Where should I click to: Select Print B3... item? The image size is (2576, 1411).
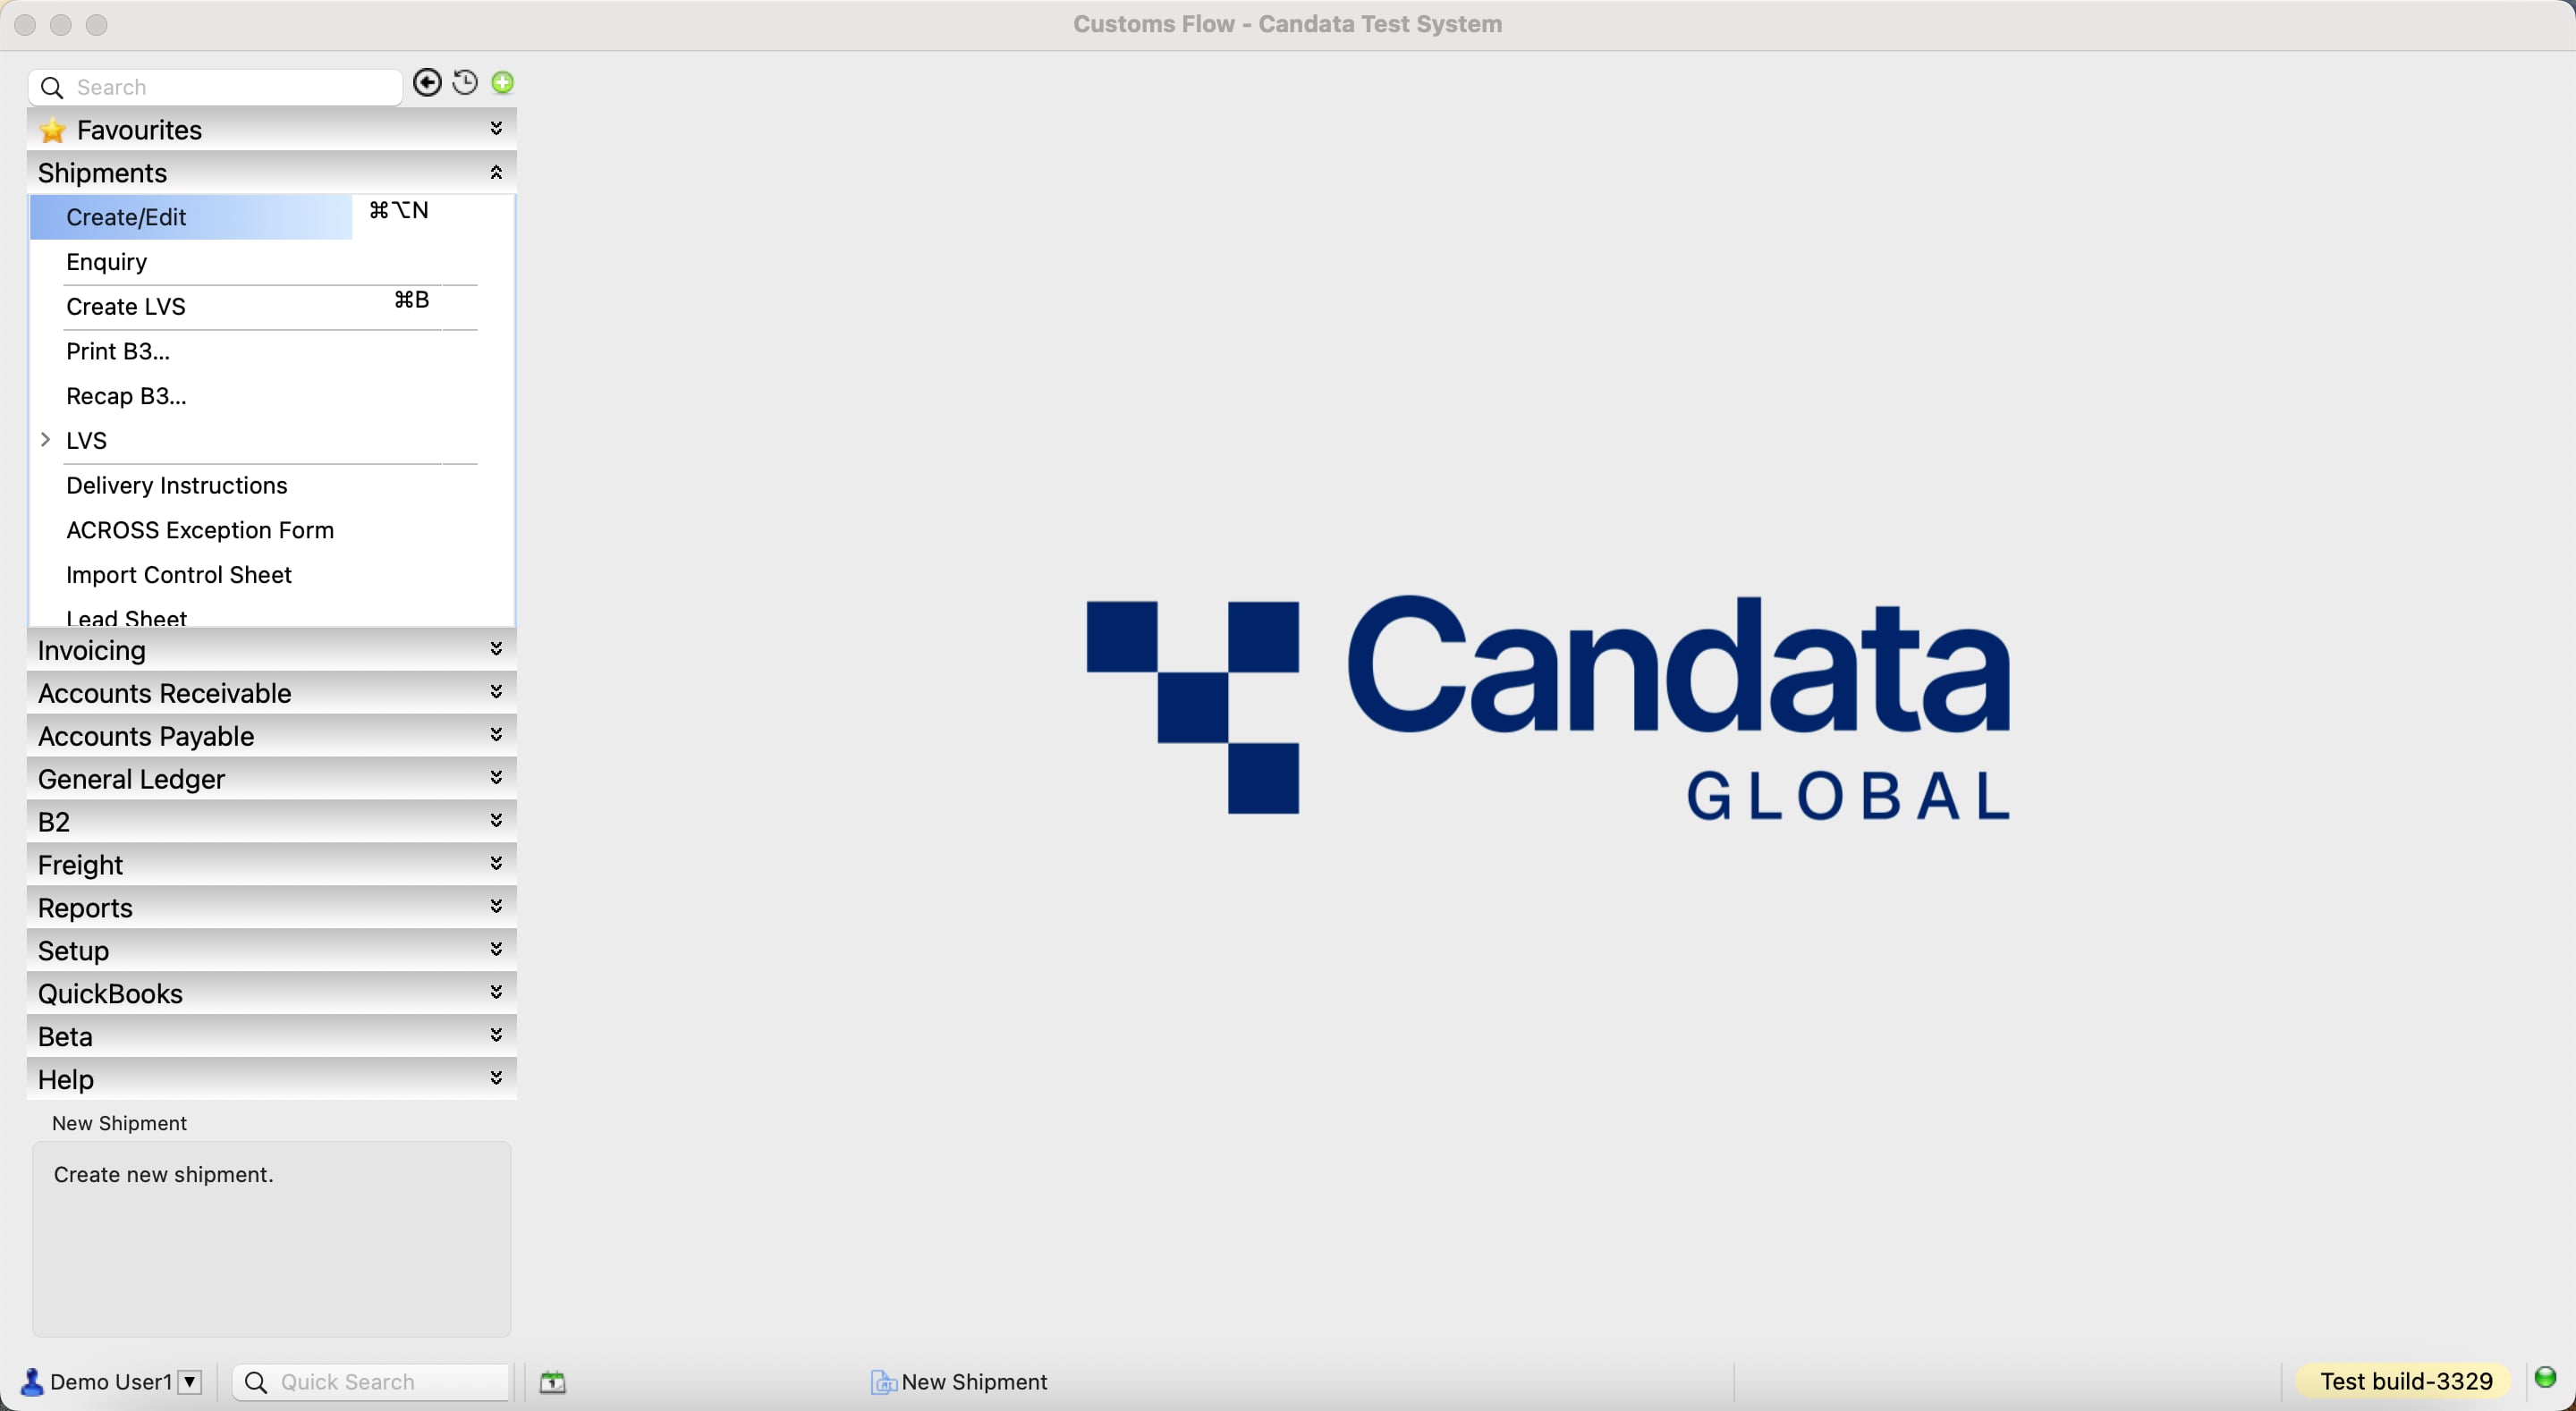point(118,352)
